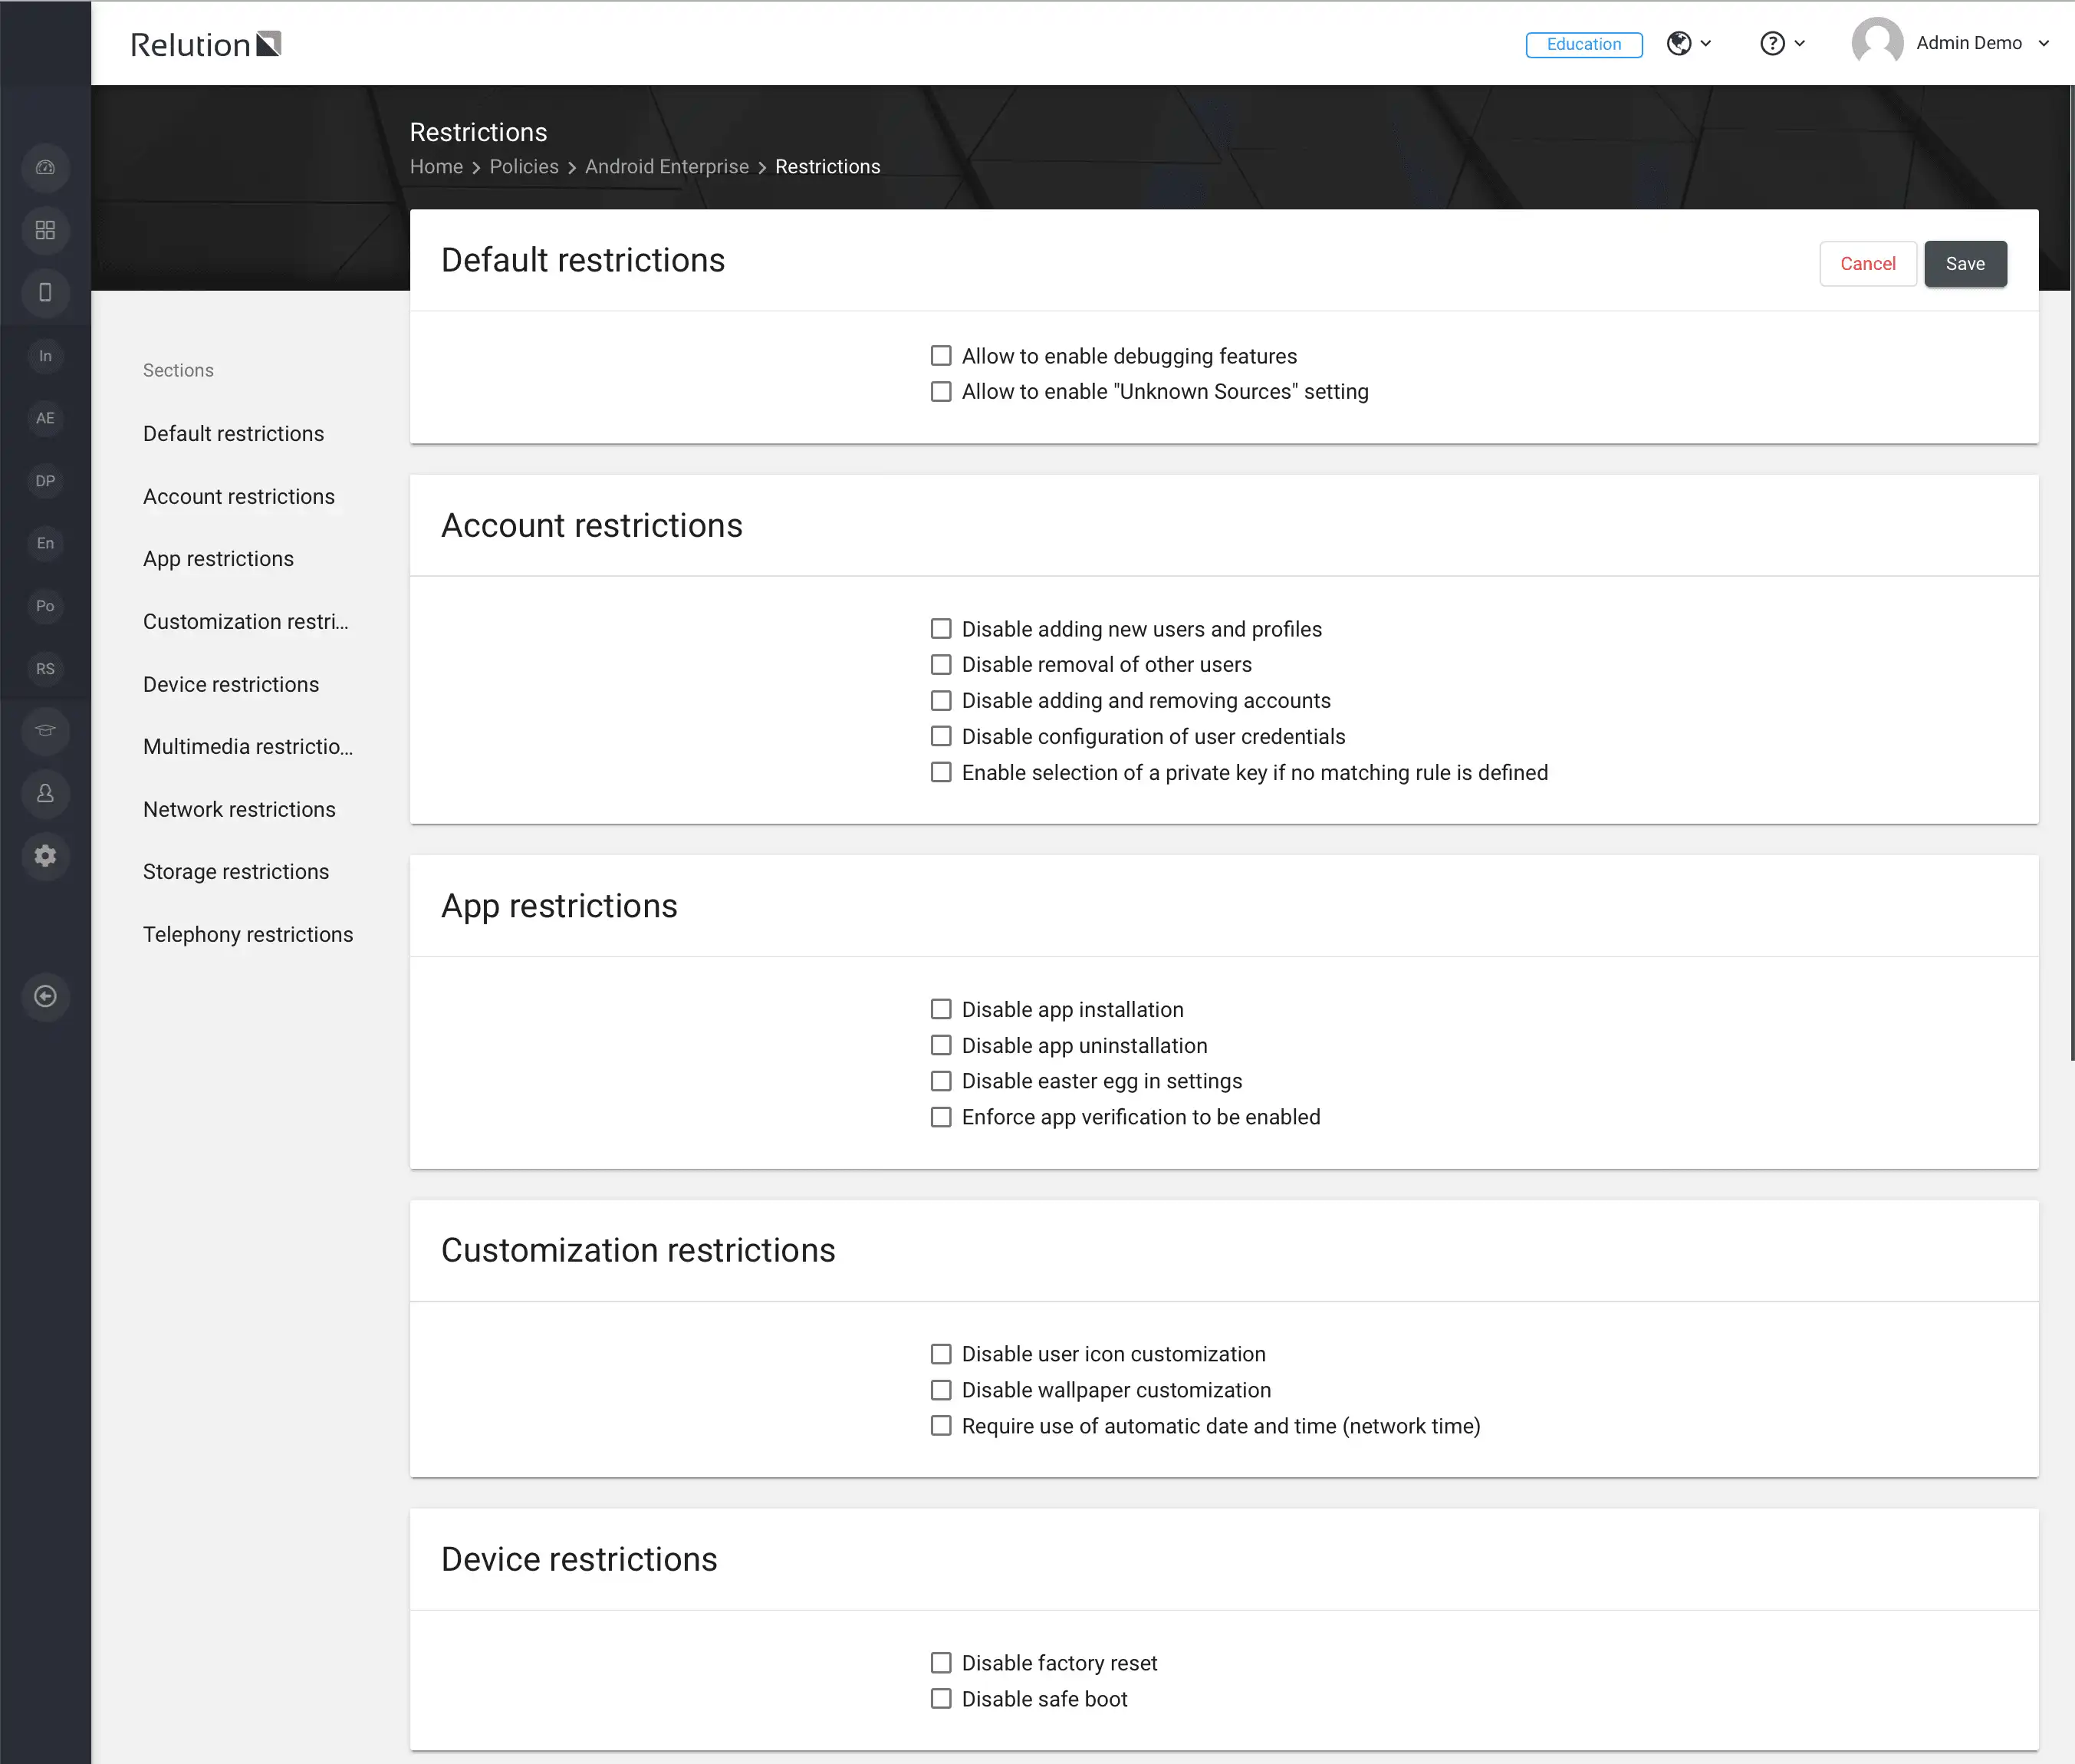
Task: Check 'Disable configuration of user credentials'
Action: (x=941, y=737)
